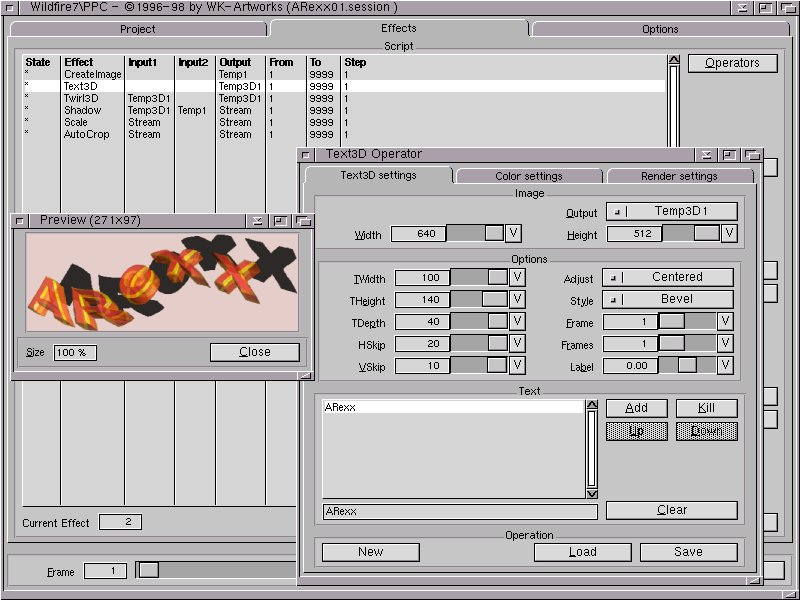Switch to the Color settings tab
This screenshot has width=800, height=600.
(x=529, y=177)
